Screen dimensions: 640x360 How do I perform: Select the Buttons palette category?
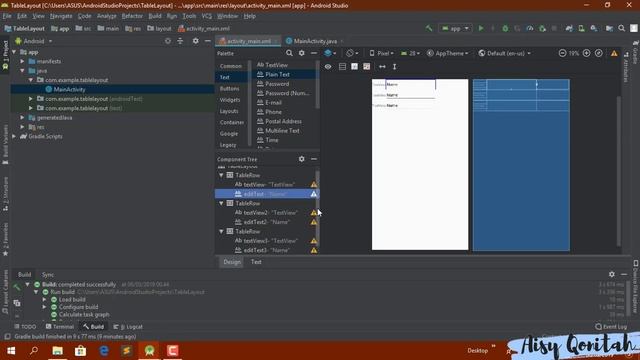[x=229, y=88]
